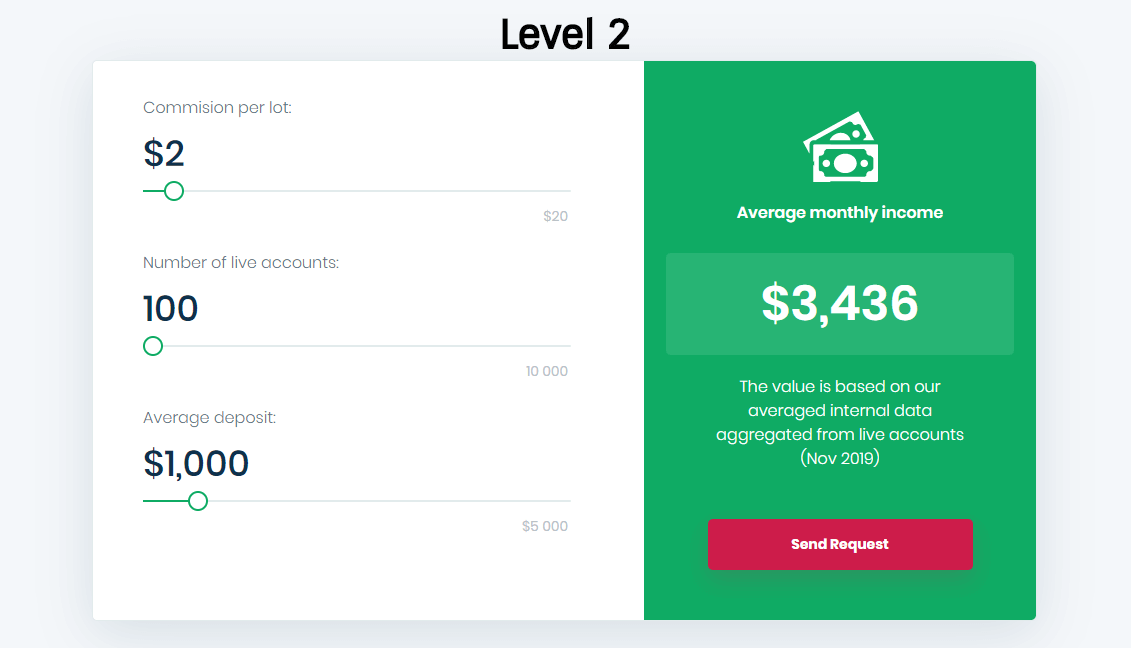1131x648 pixels.
Task: Click the Level 2 heading
Action: pos(565,34)
